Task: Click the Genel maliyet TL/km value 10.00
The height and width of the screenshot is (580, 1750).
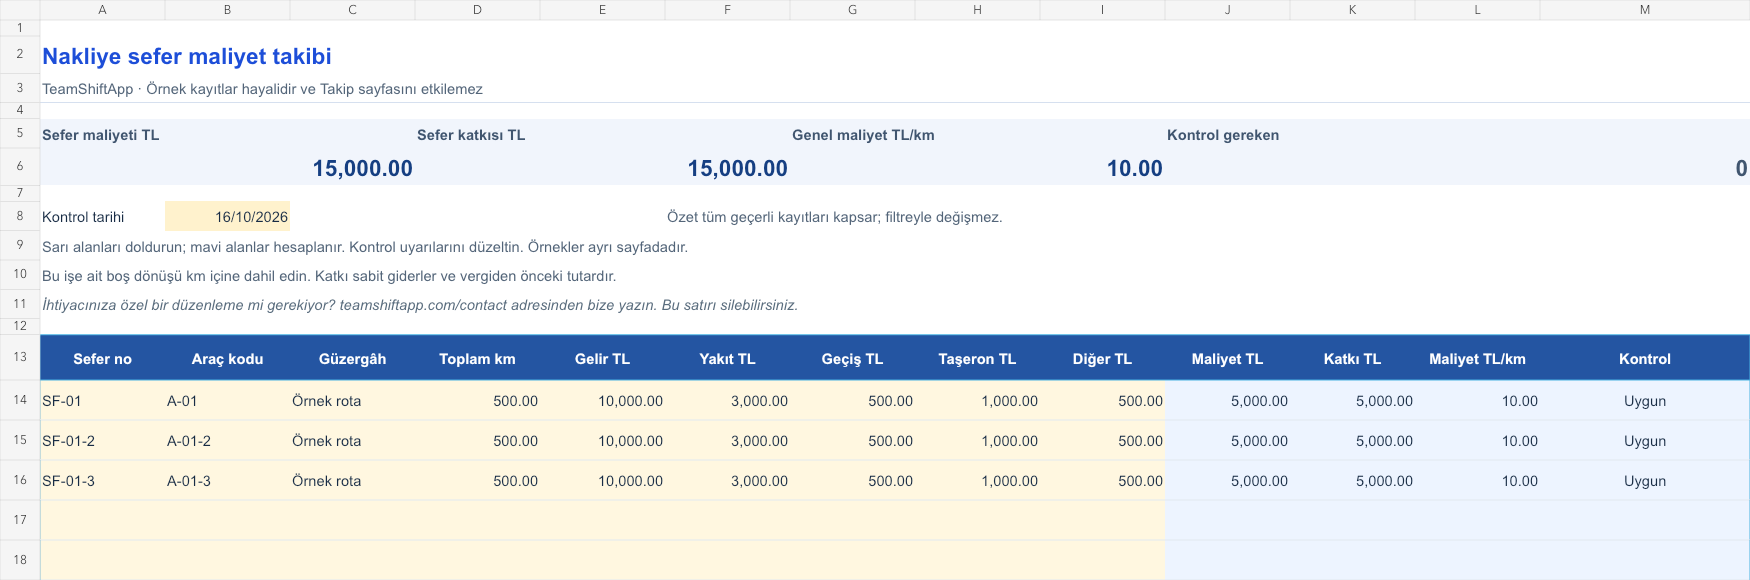Action: (1134, 169)
